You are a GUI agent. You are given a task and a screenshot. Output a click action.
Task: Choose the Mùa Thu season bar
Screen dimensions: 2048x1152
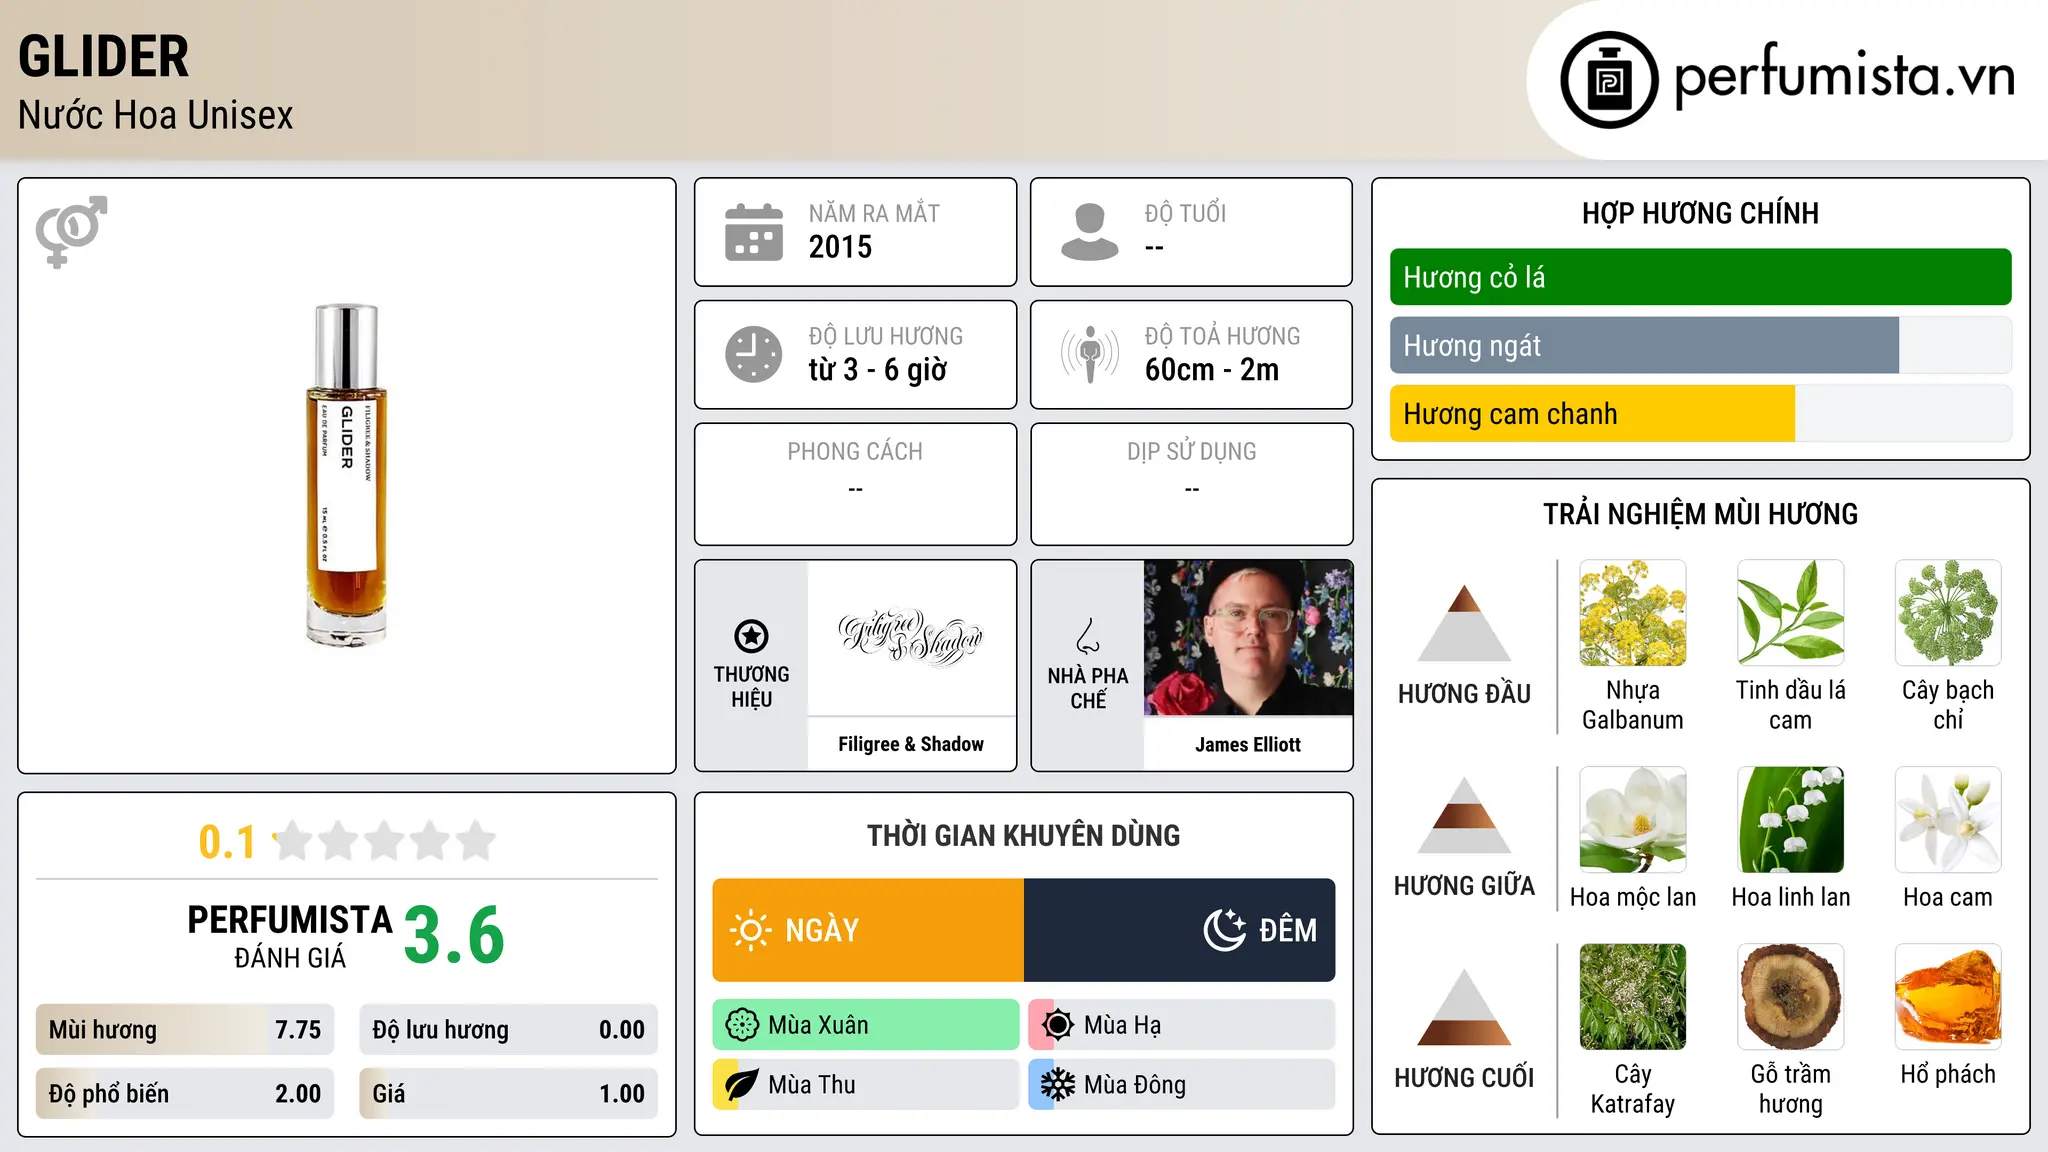(866, 1085)
